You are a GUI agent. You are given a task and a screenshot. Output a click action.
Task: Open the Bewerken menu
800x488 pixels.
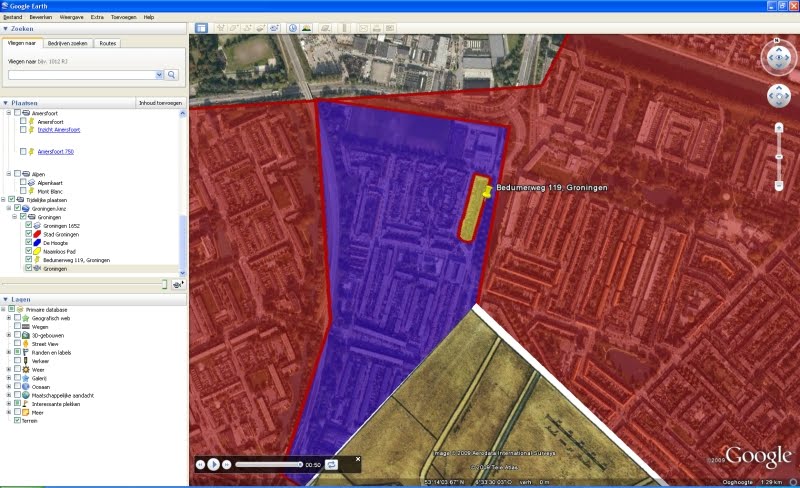pos(41,17)
